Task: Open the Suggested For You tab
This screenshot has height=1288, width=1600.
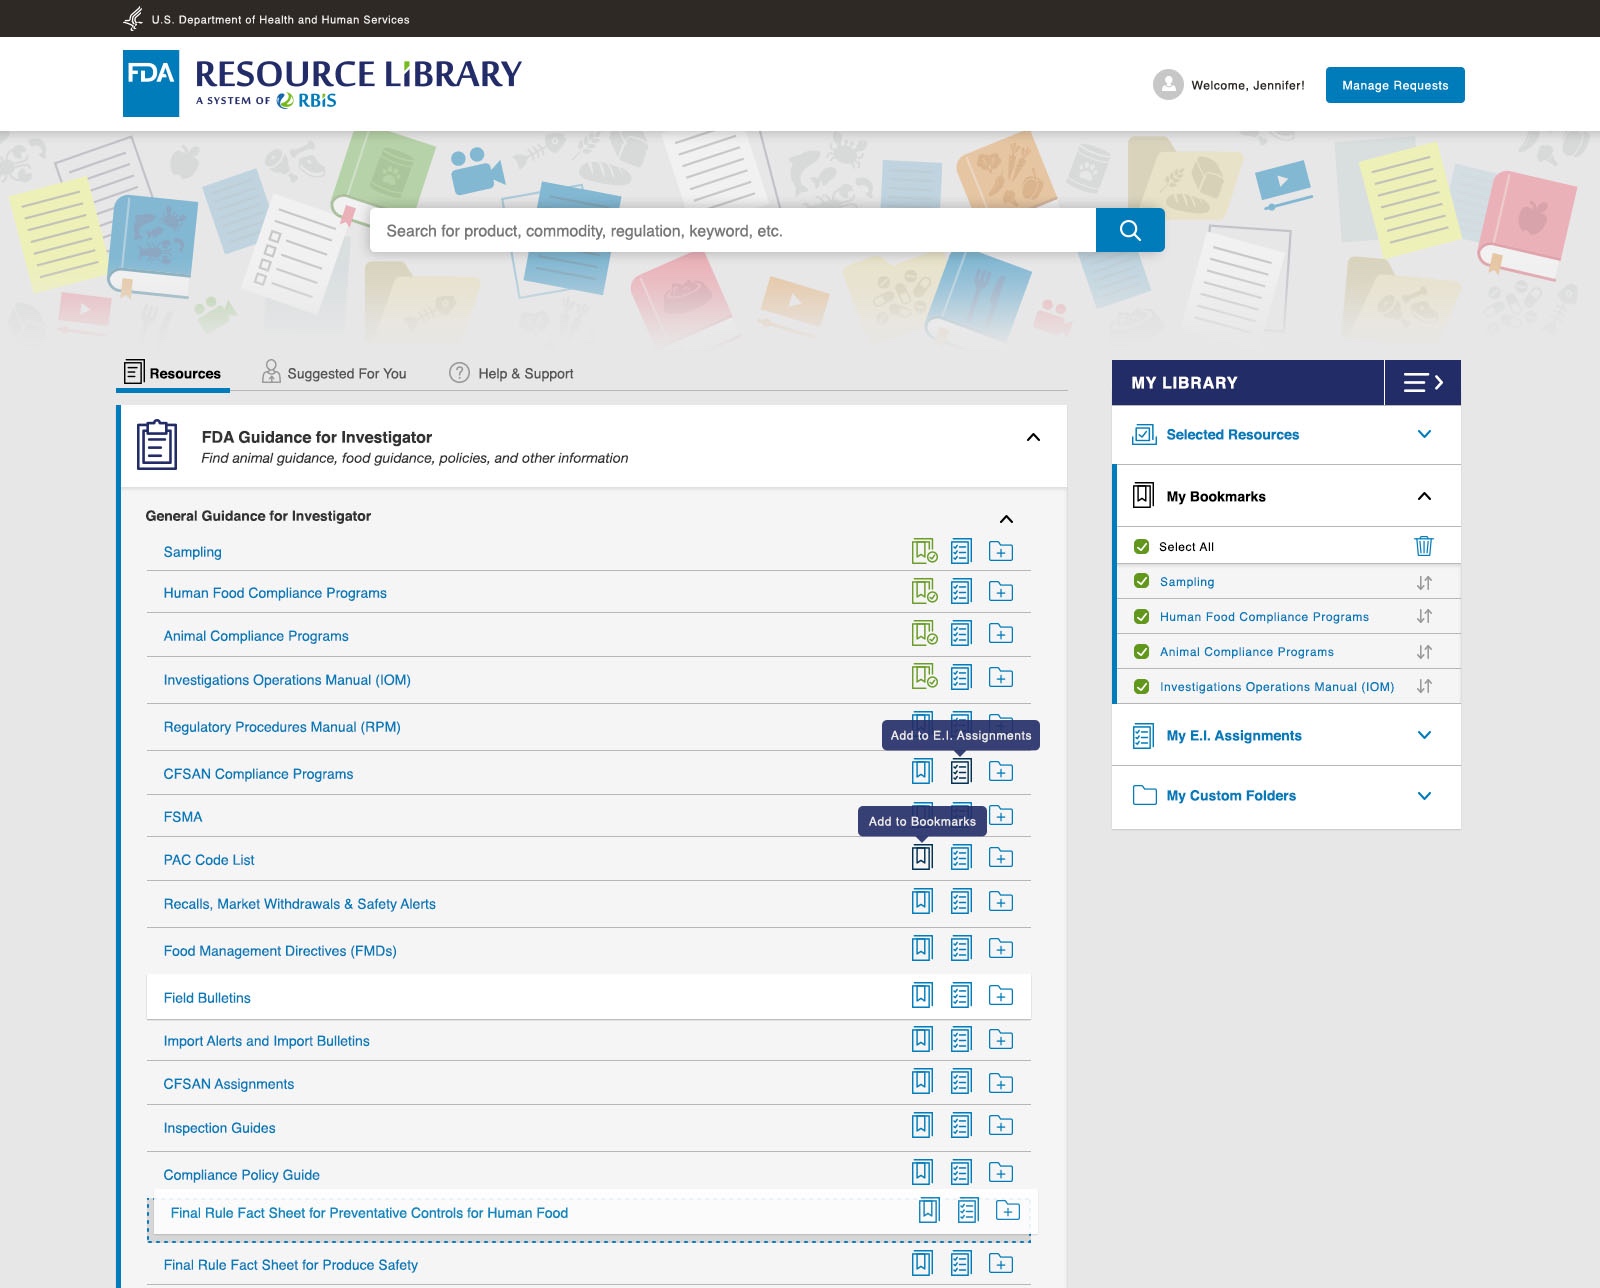Action: point(334,373)
